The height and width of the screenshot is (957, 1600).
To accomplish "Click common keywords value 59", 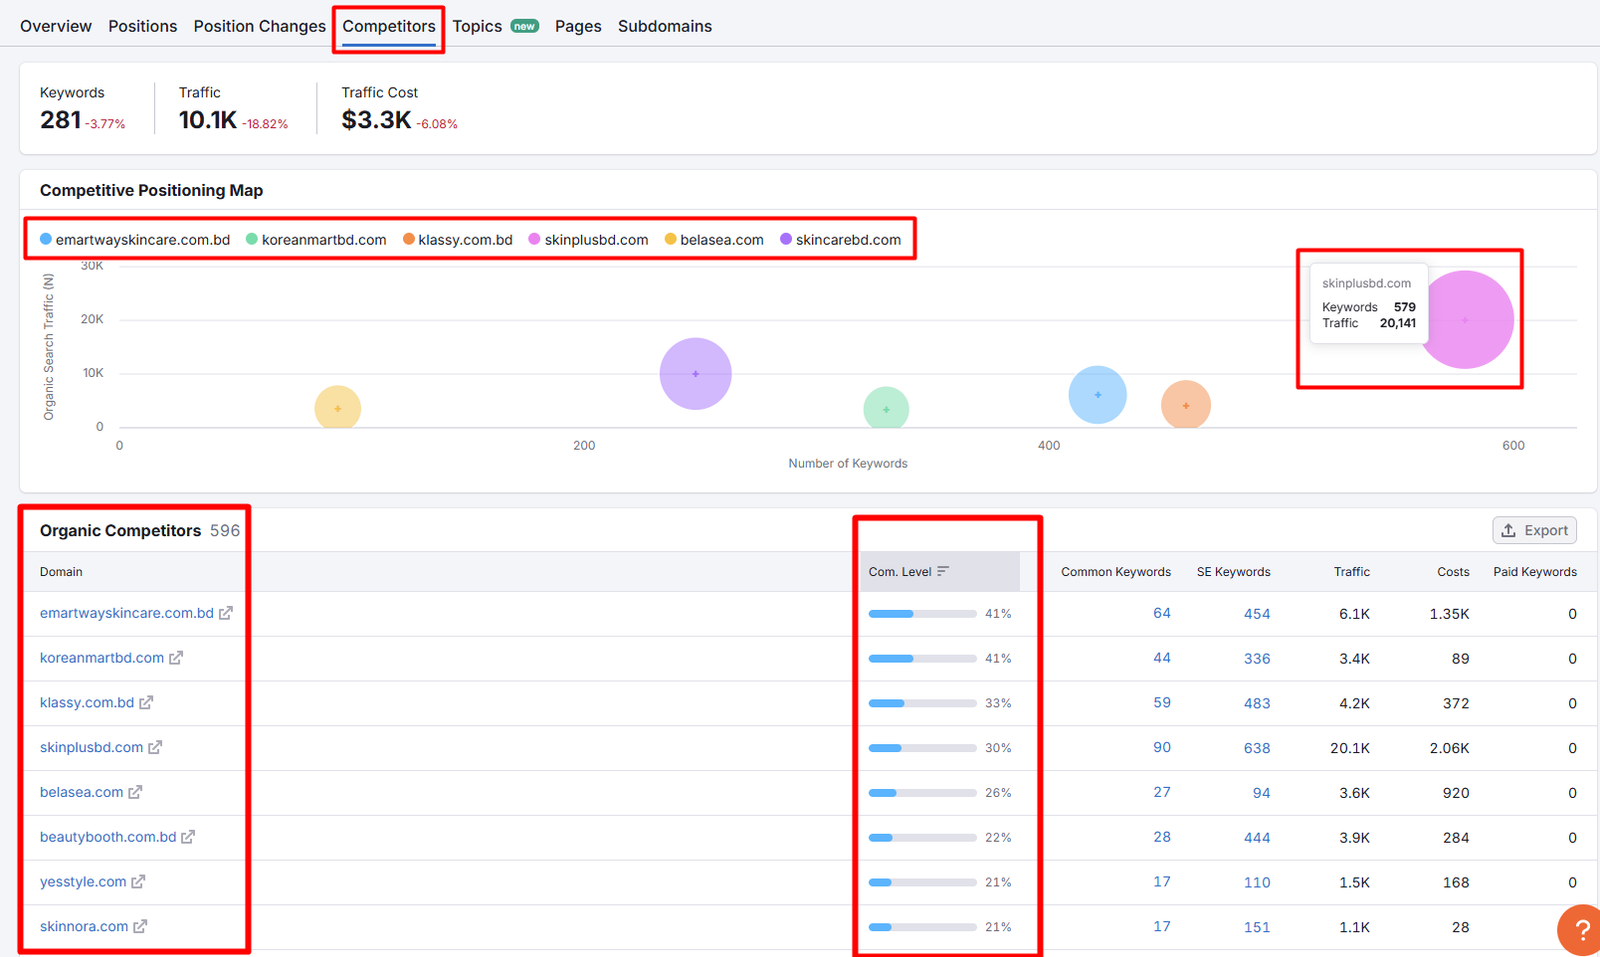I will (x=1162, y=703).
